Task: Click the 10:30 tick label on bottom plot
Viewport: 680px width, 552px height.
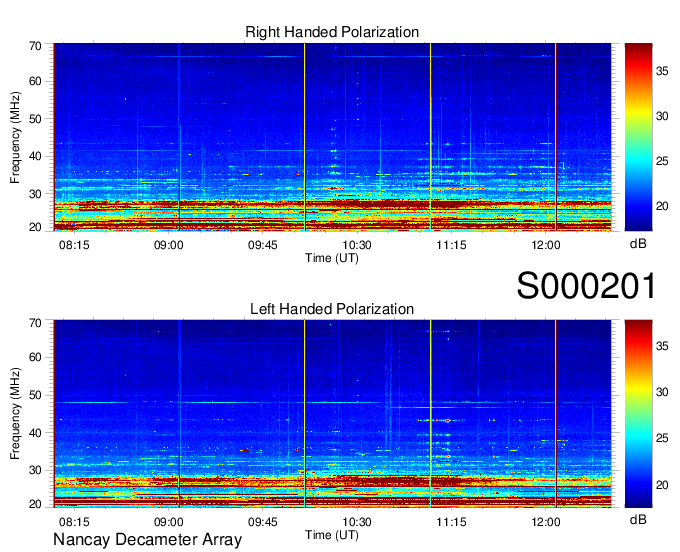Action: pos(357,522)
